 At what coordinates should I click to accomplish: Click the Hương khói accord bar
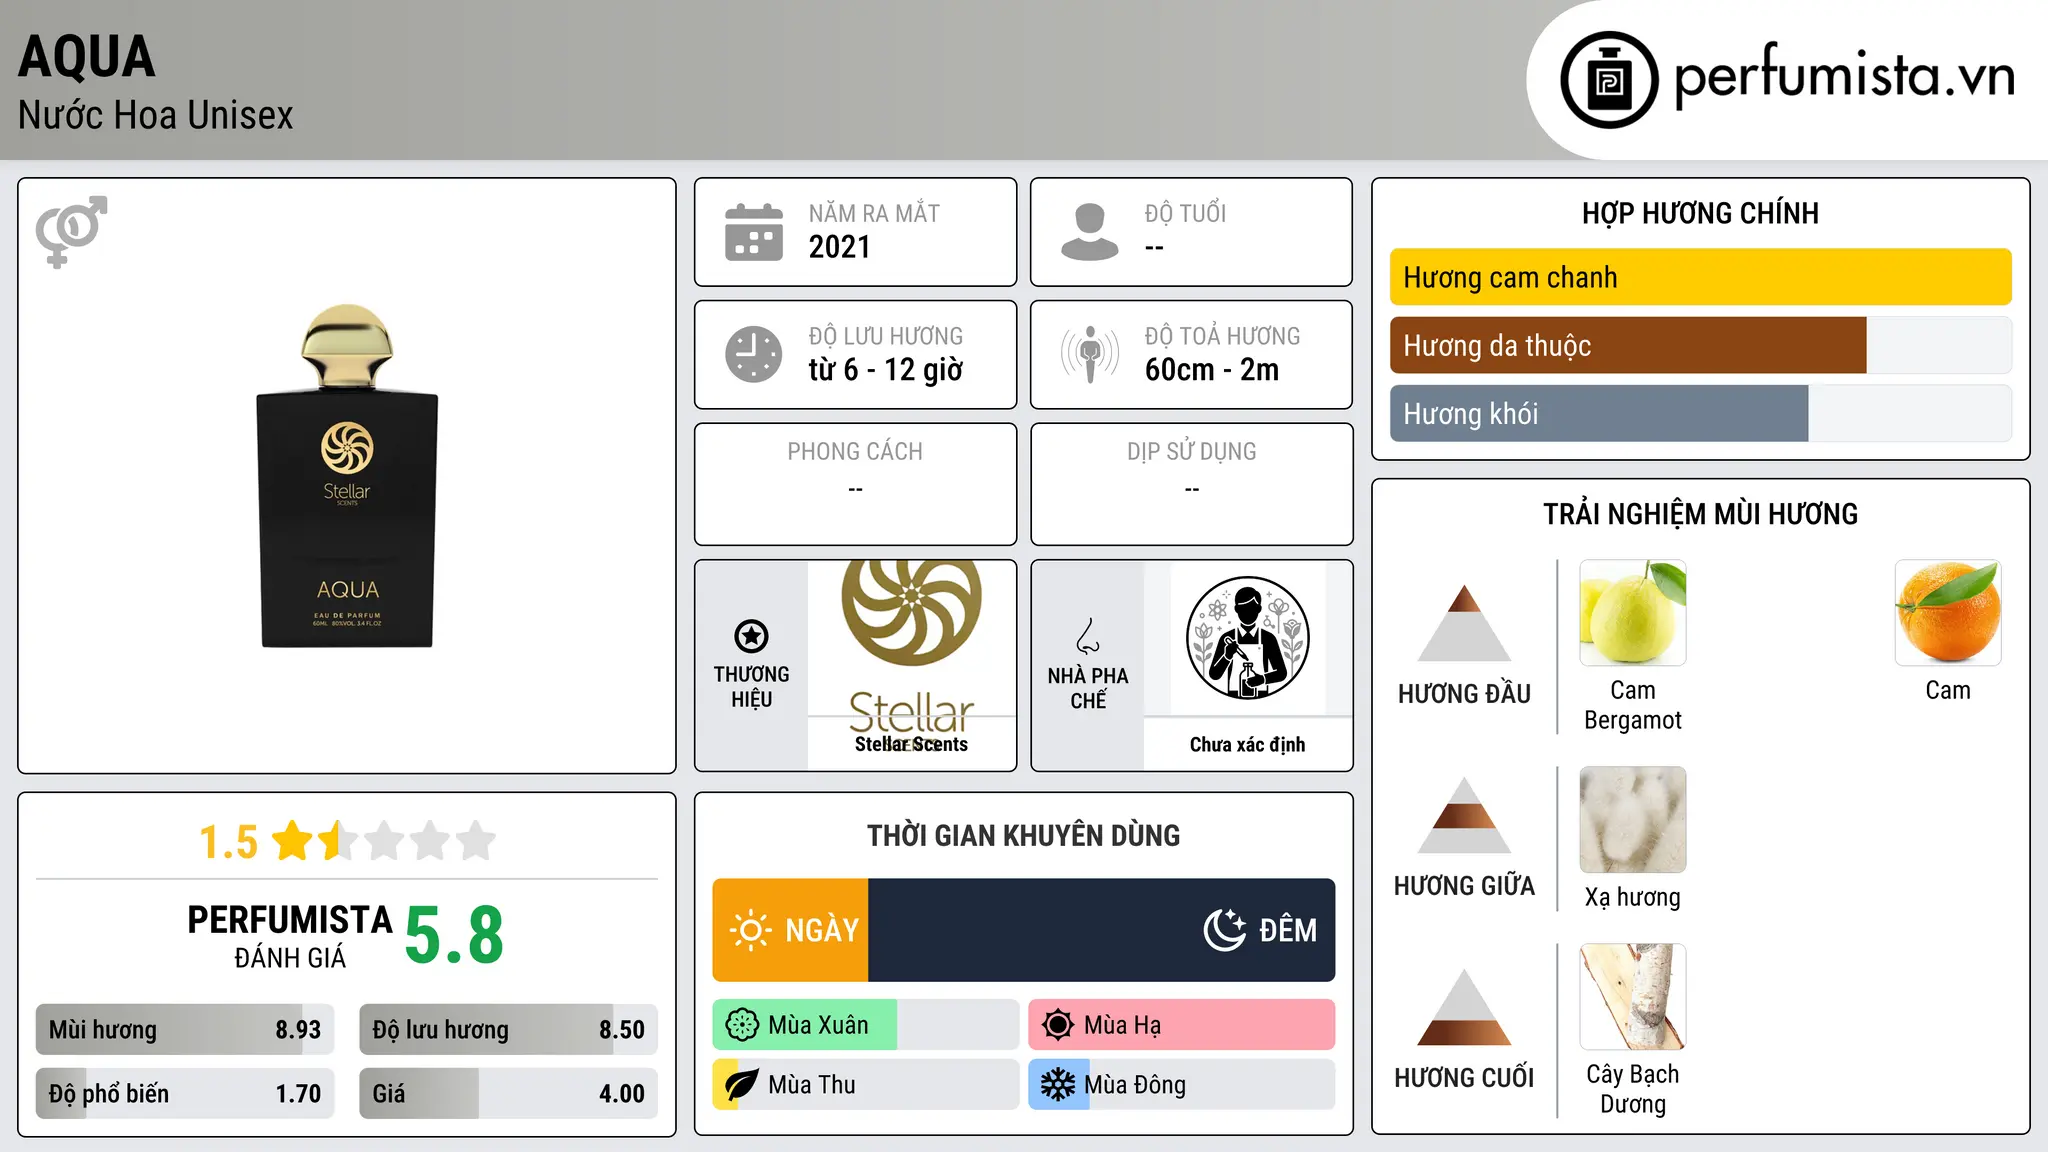click(x=1701, y=414)
